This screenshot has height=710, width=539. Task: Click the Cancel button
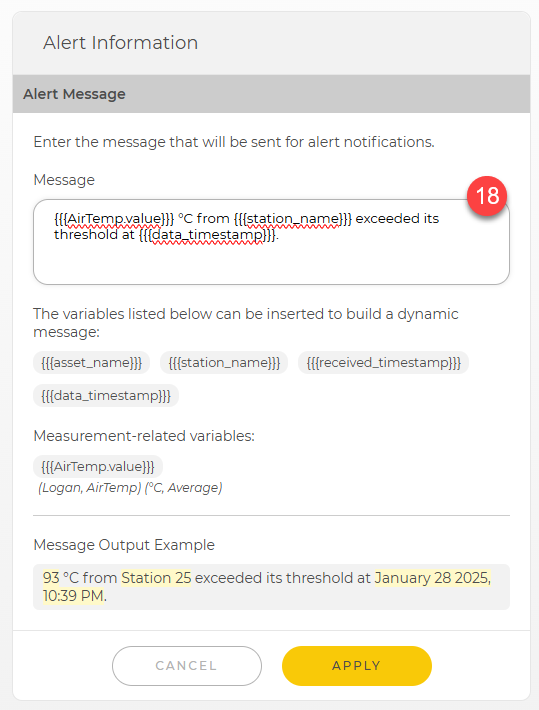coord(187,666)
